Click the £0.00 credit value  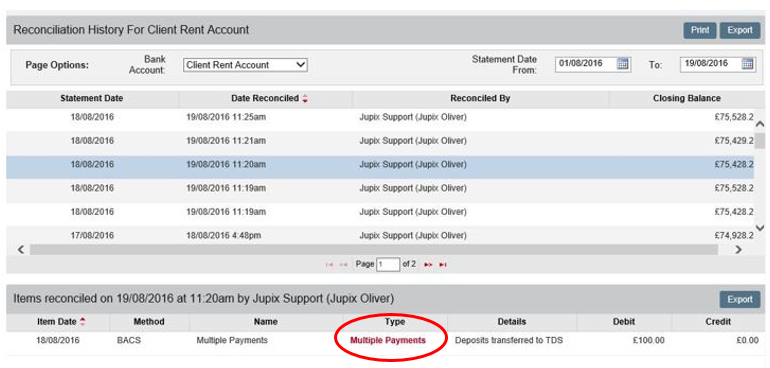tap(747, 340)
